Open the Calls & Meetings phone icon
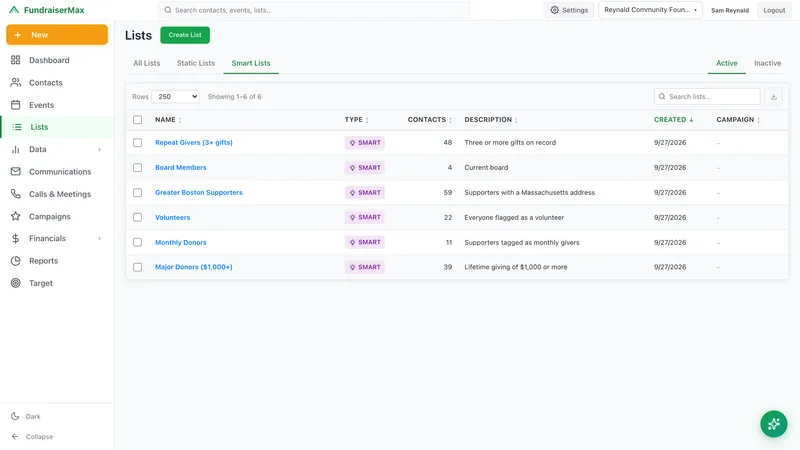This screenshot has width=800, height=450. tap(16, 194)
